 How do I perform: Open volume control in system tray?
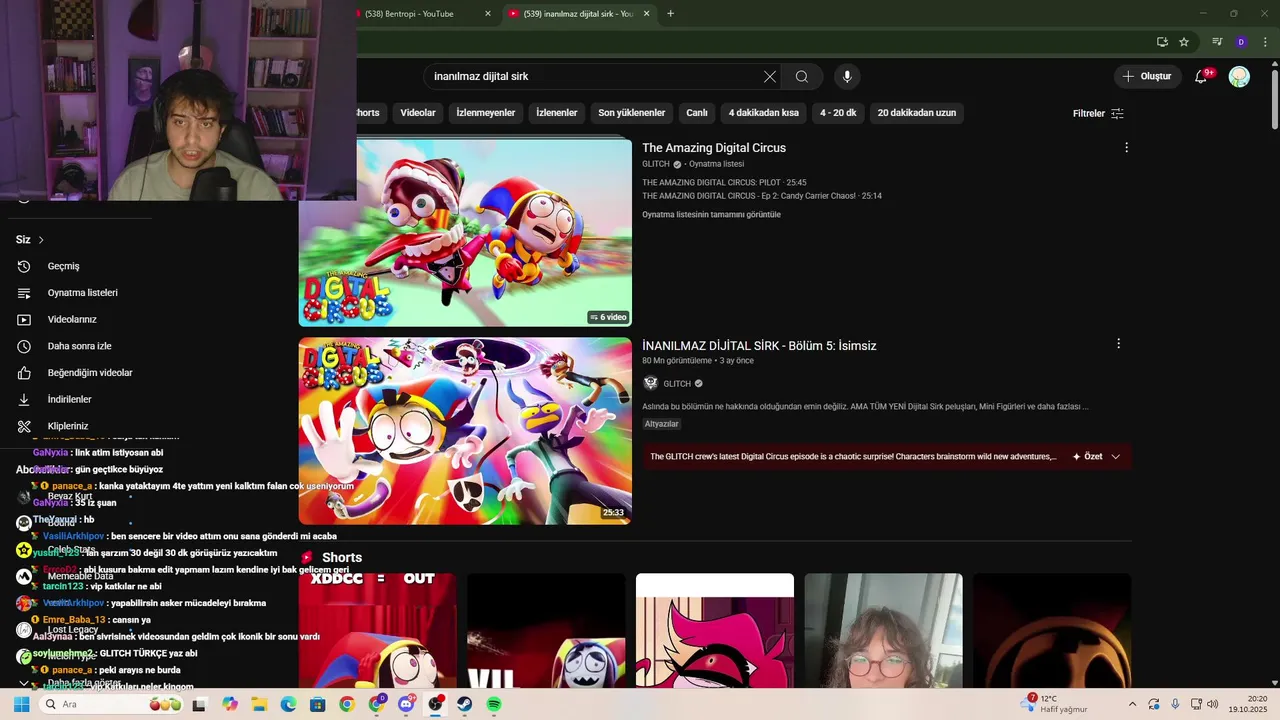coord(1213,704)
